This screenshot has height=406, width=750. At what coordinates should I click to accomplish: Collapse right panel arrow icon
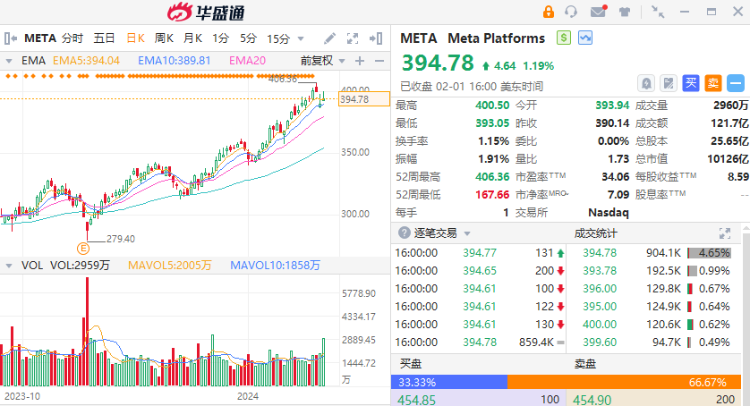click(376, 38)
